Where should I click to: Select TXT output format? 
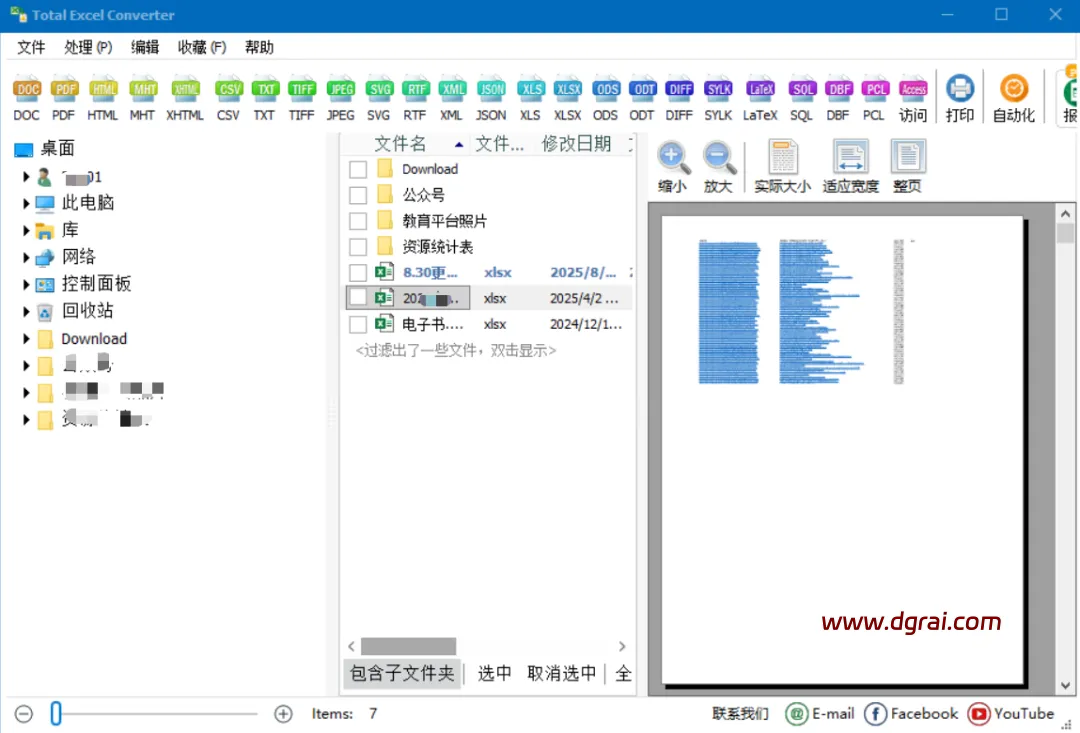pyautogui.click(x=264, y=98)
